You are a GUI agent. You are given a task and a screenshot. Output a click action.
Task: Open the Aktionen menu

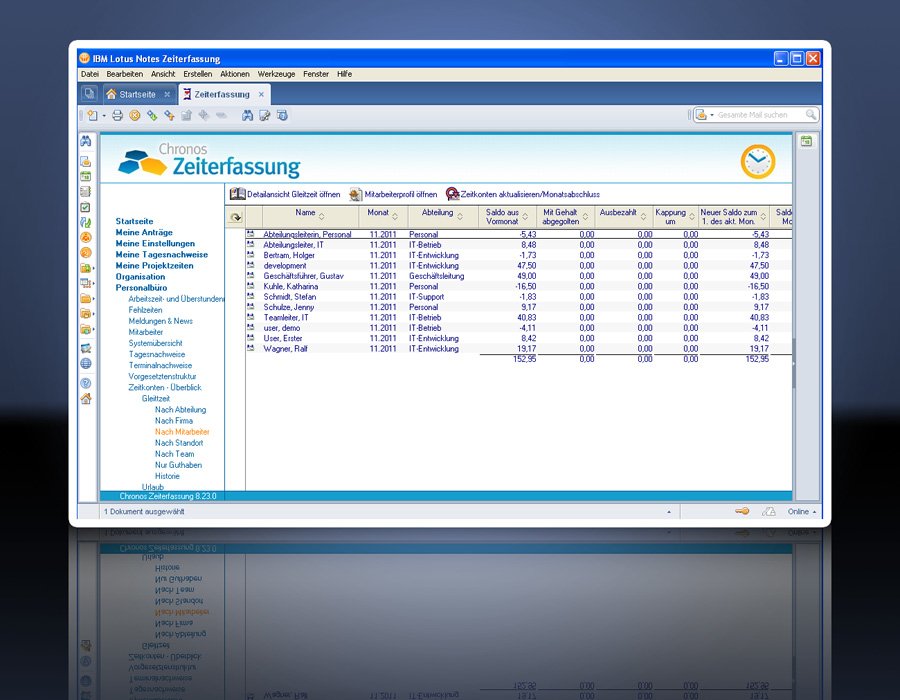[x=235, y=74]
